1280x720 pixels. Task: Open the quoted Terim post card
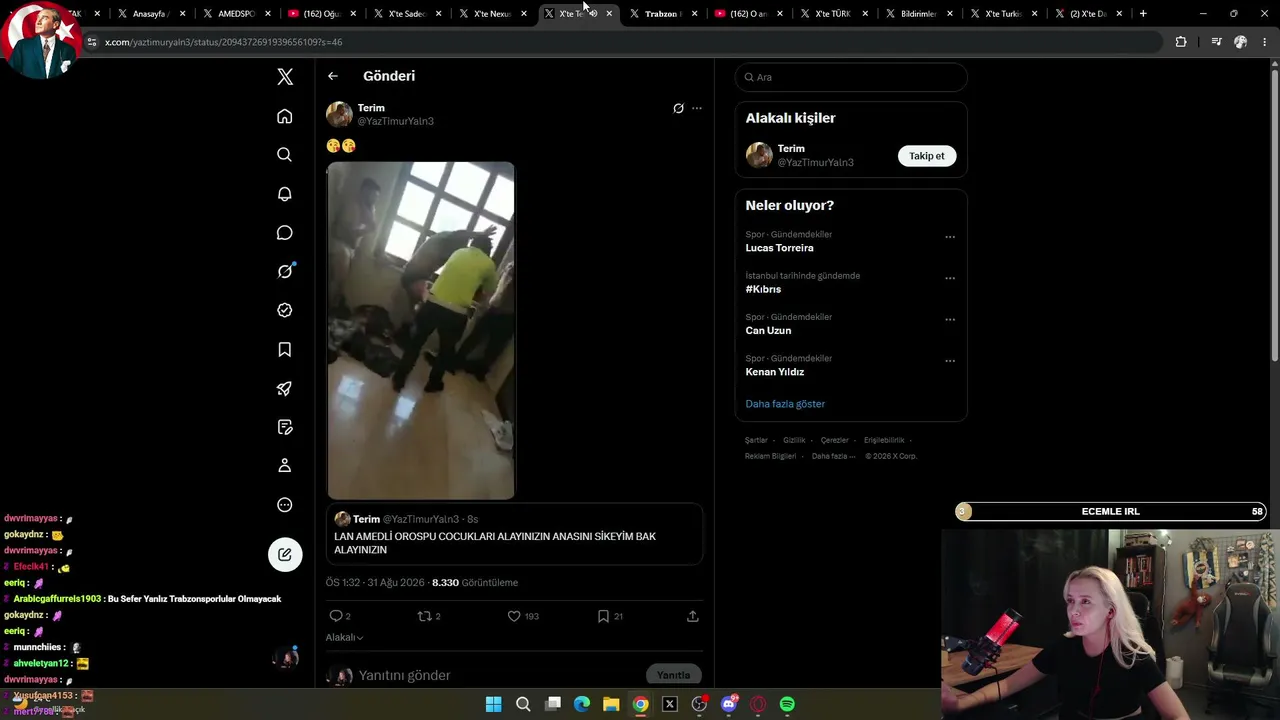click(514, 535)
